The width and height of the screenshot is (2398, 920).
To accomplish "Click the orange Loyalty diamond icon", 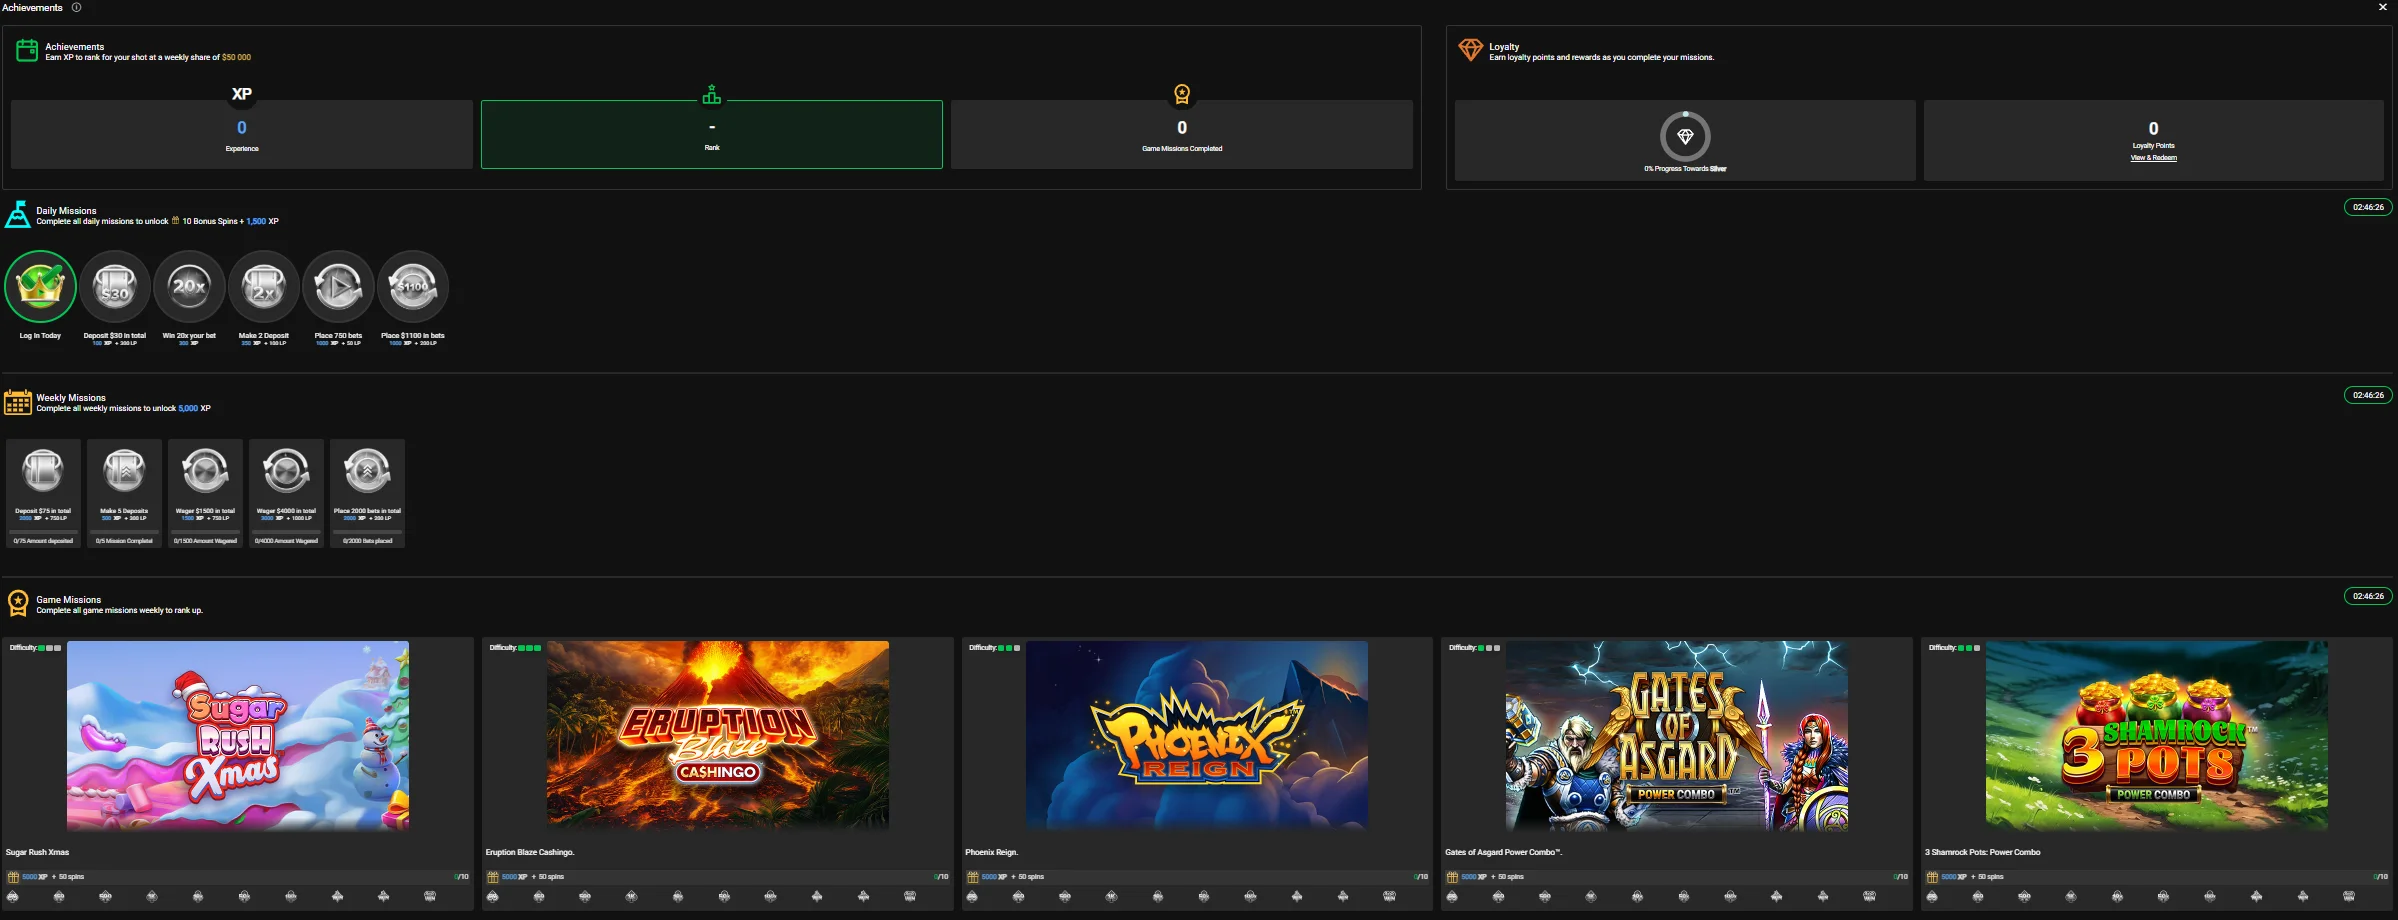I will 1470,49.
